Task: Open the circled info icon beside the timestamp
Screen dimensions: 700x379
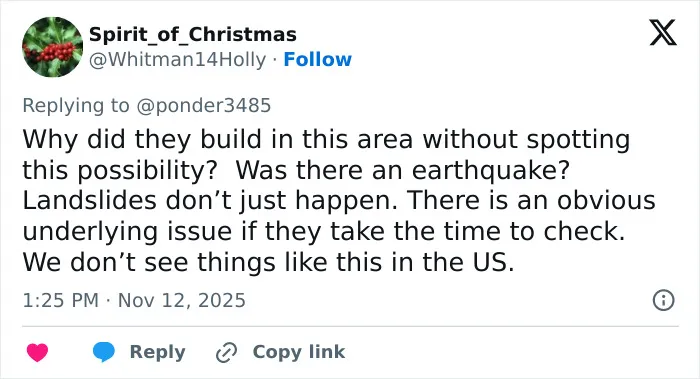Action: (663, 300)
